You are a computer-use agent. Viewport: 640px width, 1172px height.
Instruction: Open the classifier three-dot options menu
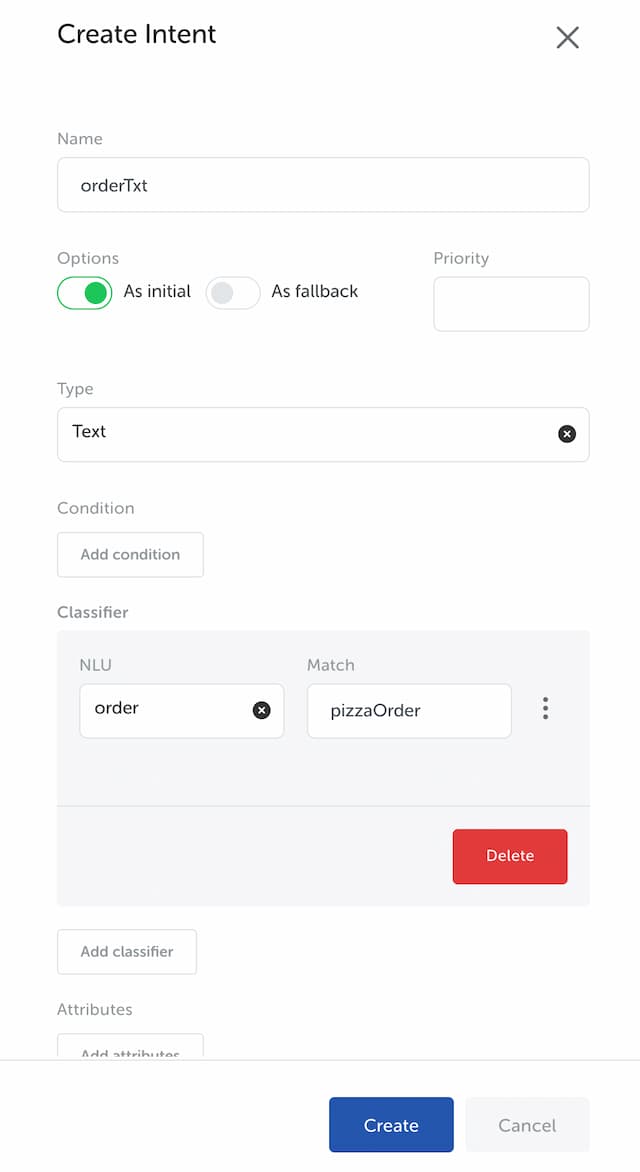pos(545,708)
